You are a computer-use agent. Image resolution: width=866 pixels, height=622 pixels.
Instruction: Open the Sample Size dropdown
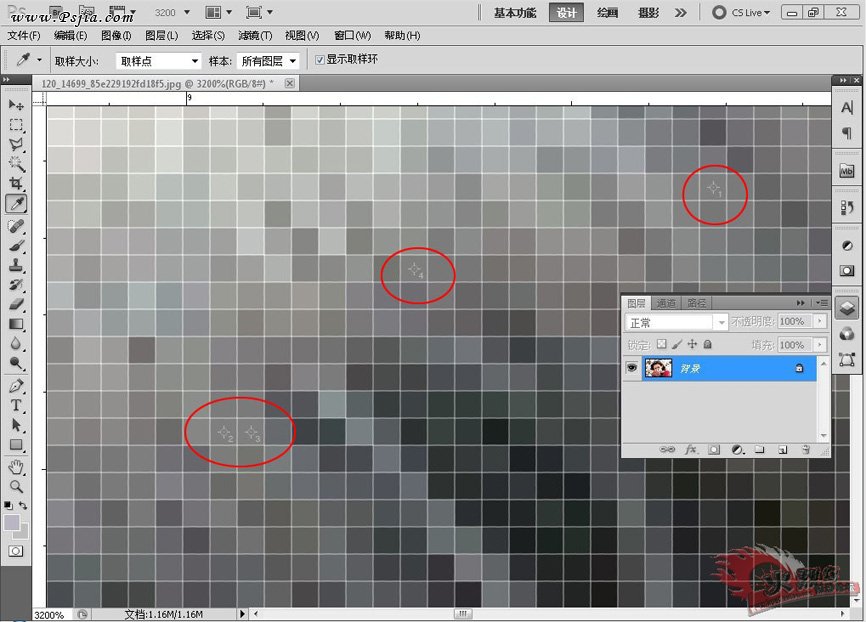[158, 61]
